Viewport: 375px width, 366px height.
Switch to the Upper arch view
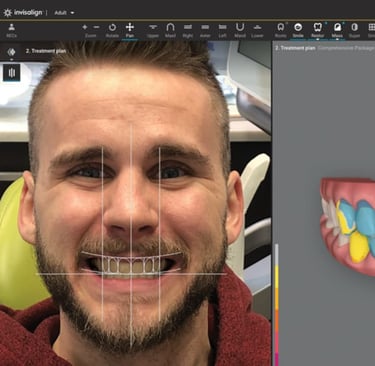pos(153,30)
